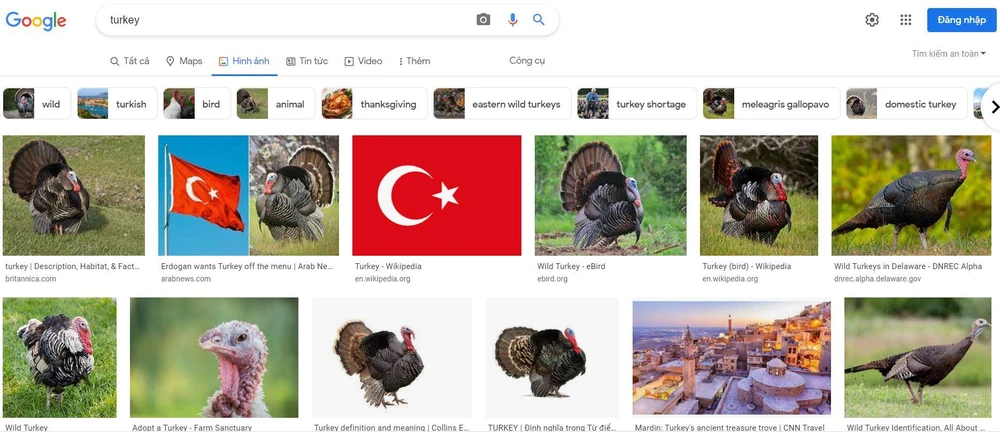This screenshot has height=436, width=1000.
Task: Open the Mardin city CNN Travel image
Action: tap(732, 358)
